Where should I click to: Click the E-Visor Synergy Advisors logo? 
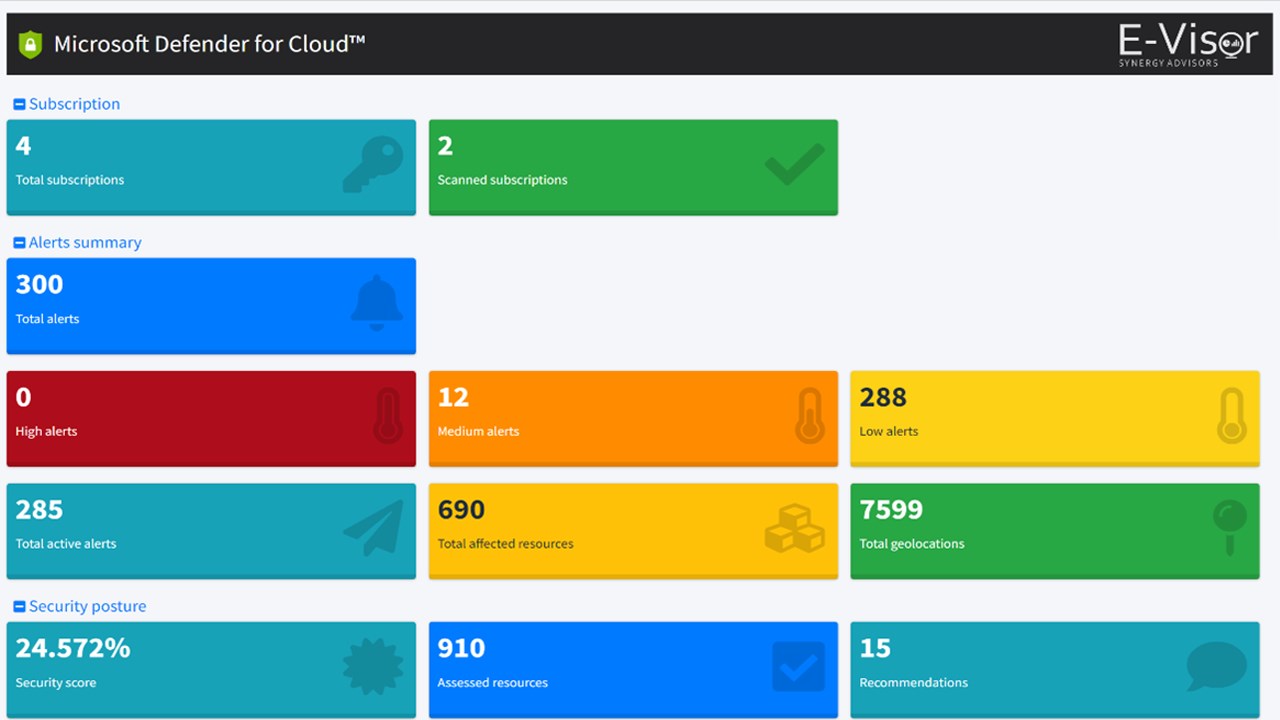click(x=1188, y=45)
